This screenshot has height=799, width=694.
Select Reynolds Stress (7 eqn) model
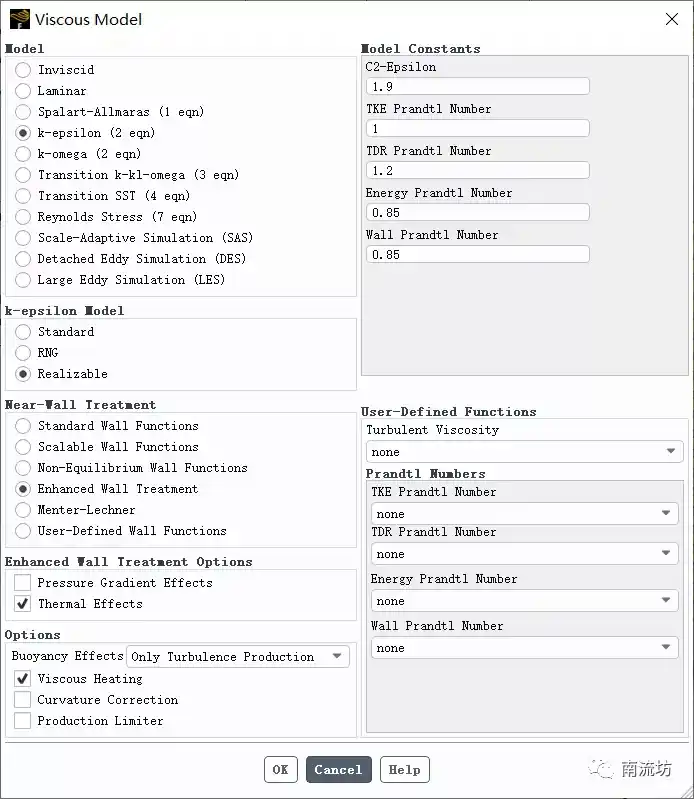23,217
